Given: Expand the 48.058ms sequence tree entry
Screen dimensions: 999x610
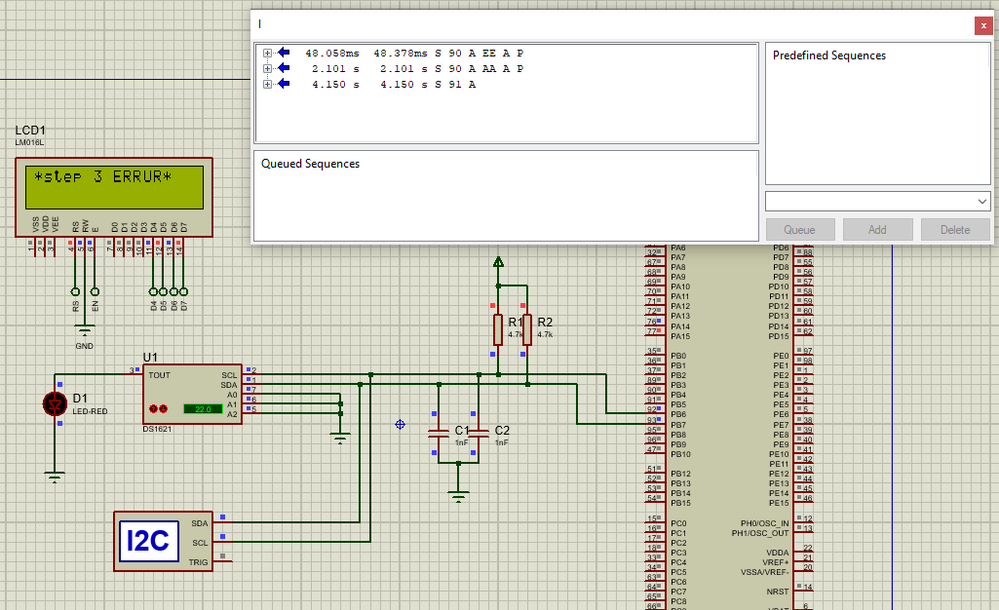Looking at the screenshot, I should pyautogui.click(x=268, y=53).
